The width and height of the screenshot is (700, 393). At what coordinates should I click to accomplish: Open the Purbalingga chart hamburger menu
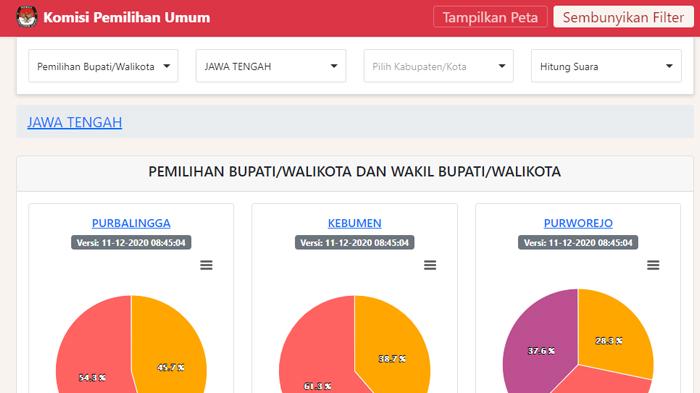pyautogui.click(x=206, y=265)
